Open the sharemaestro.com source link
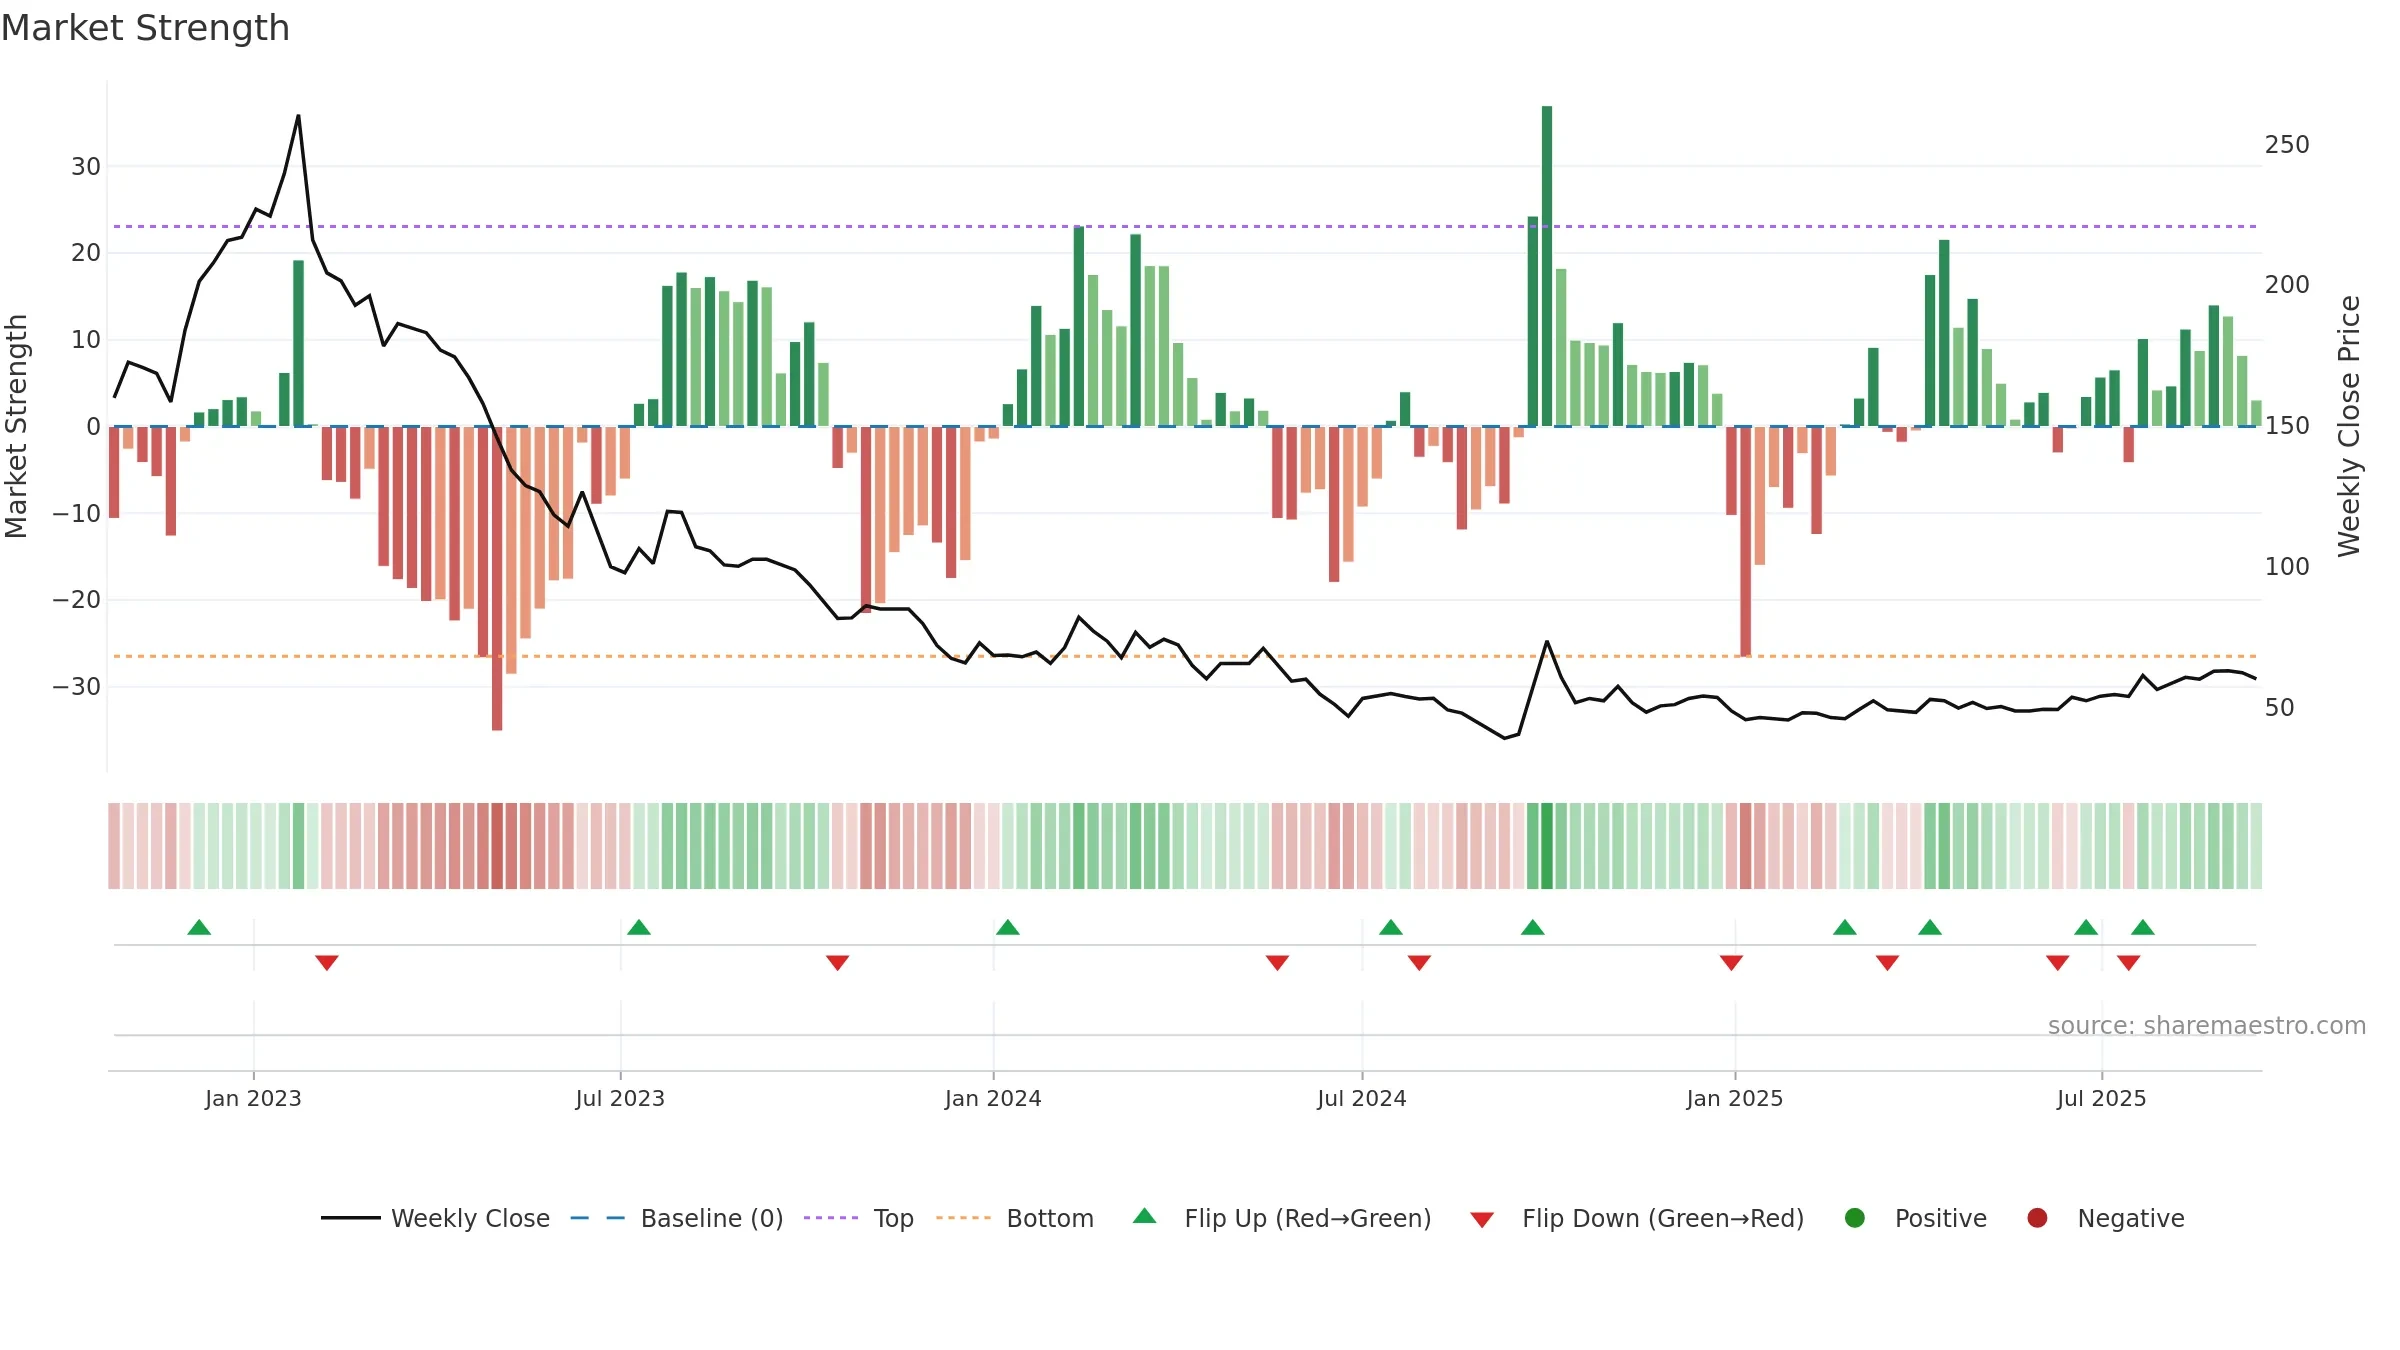This screenshot has width=2400, height=1350. 2207,1026
